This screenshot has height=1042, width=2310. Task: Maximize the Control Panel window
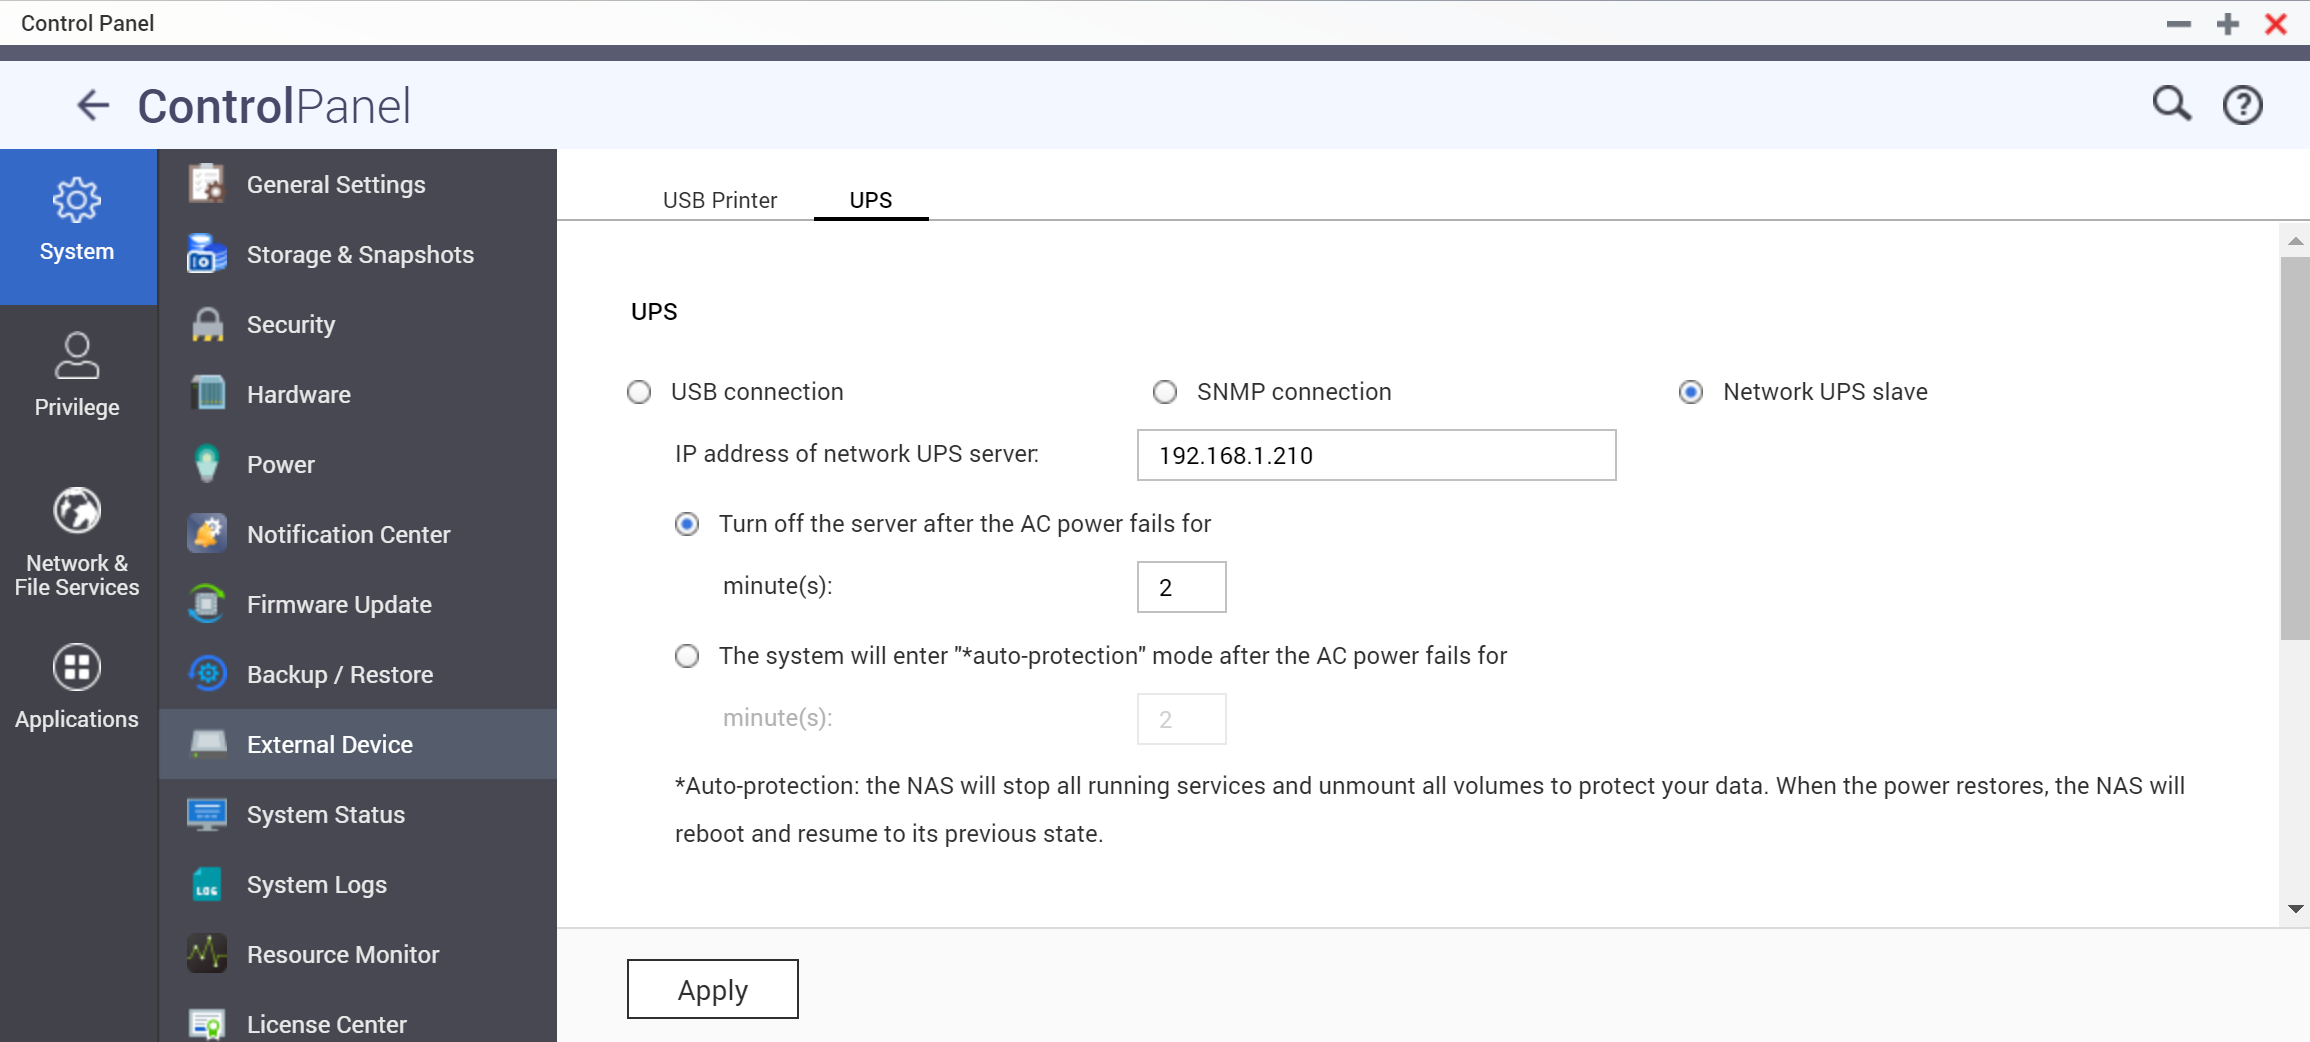[x=2227, y=24]
